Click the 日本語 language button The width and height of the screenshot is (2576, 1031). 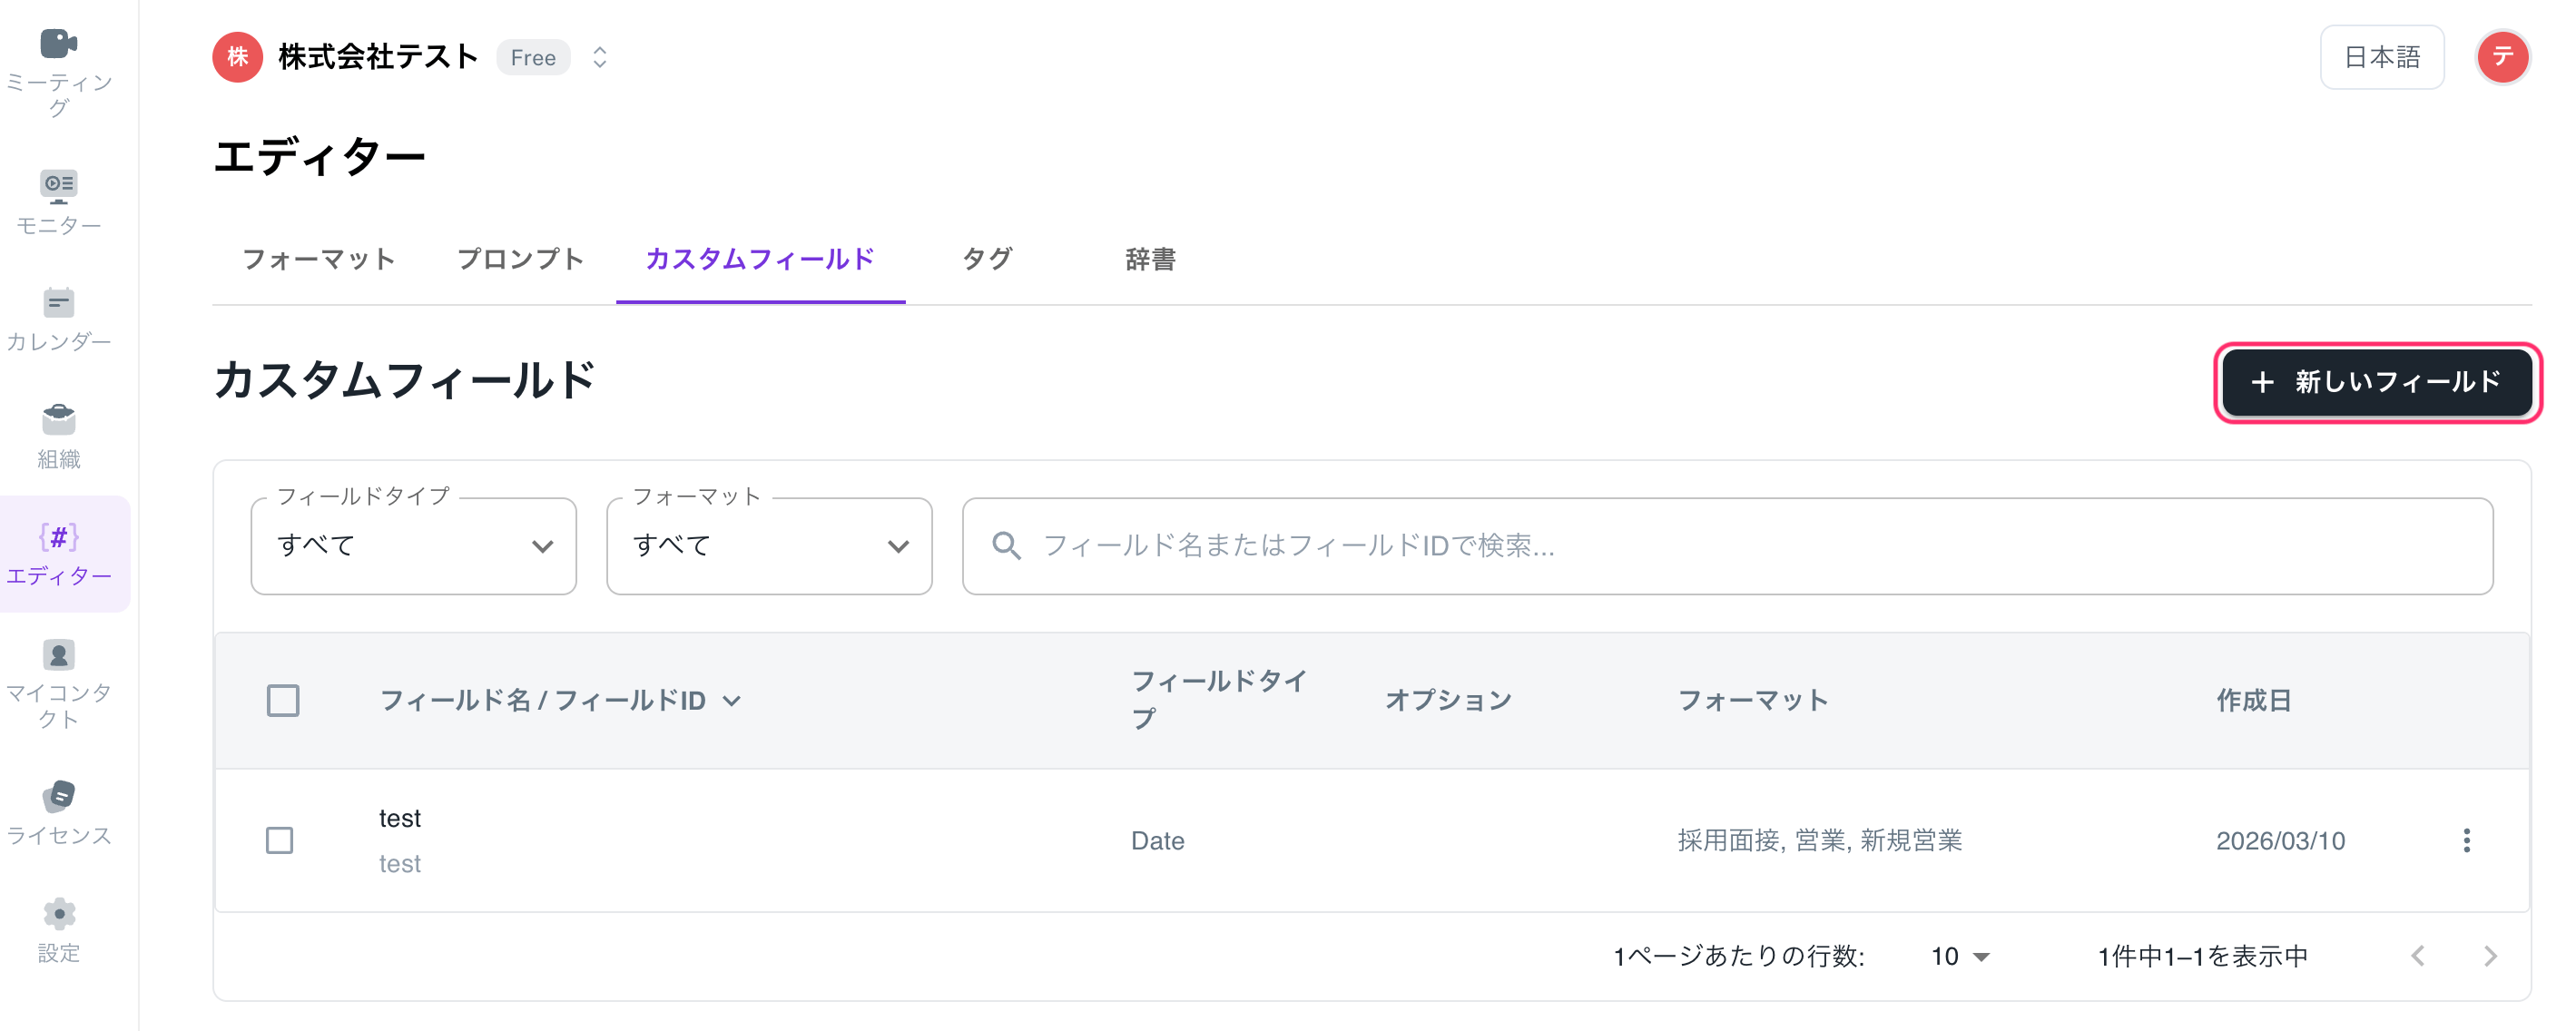[x=2382, y=57]
